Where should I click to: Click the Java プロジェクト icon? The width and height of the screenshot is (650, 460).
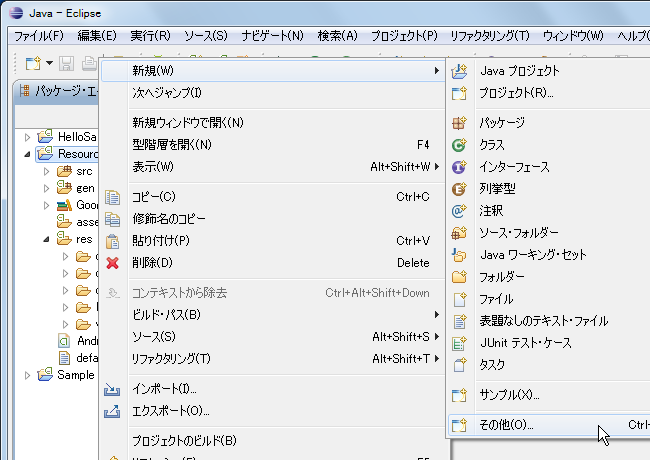tap(459, 71)
